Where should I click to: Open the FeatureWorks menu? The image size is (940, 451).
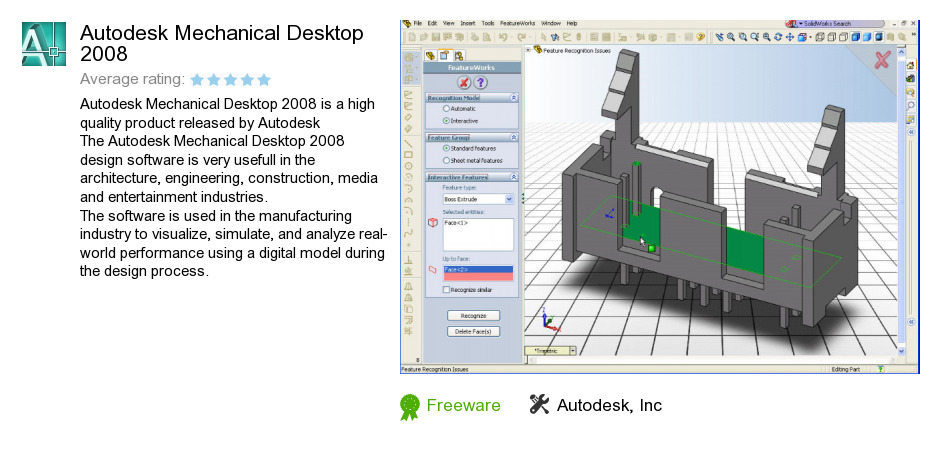click(517, 23)
